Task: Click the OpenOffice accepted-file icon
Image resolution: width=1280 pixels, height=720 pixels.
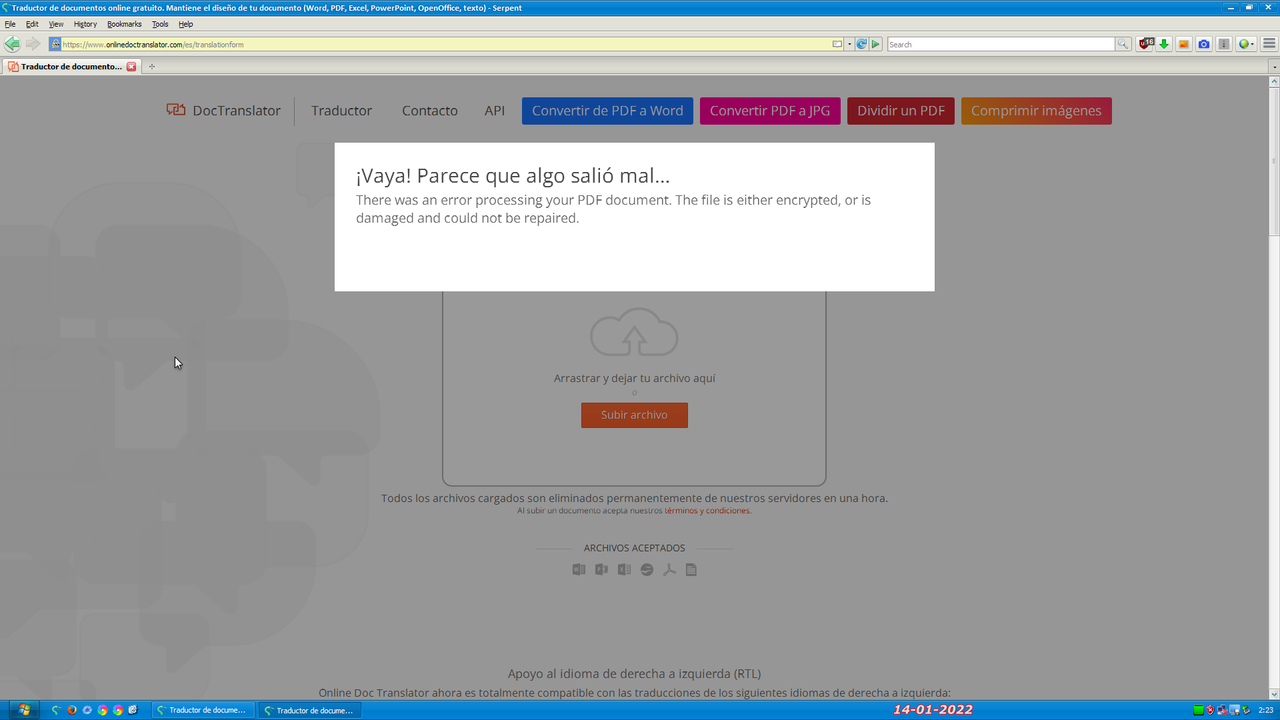Action: click(x=647, y=569)
